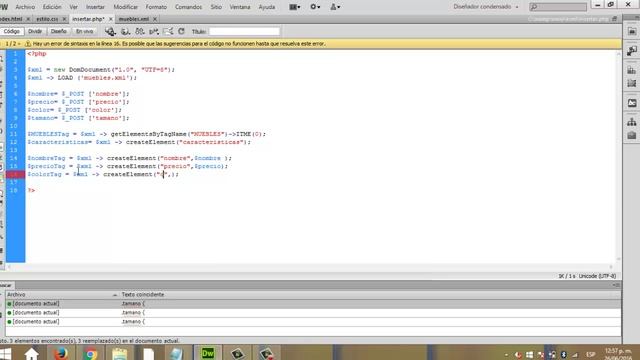The height and width of the screenshot is (360, 640).
Task: Select the third [documento actual] result row
Action: [x=313, y=322]
